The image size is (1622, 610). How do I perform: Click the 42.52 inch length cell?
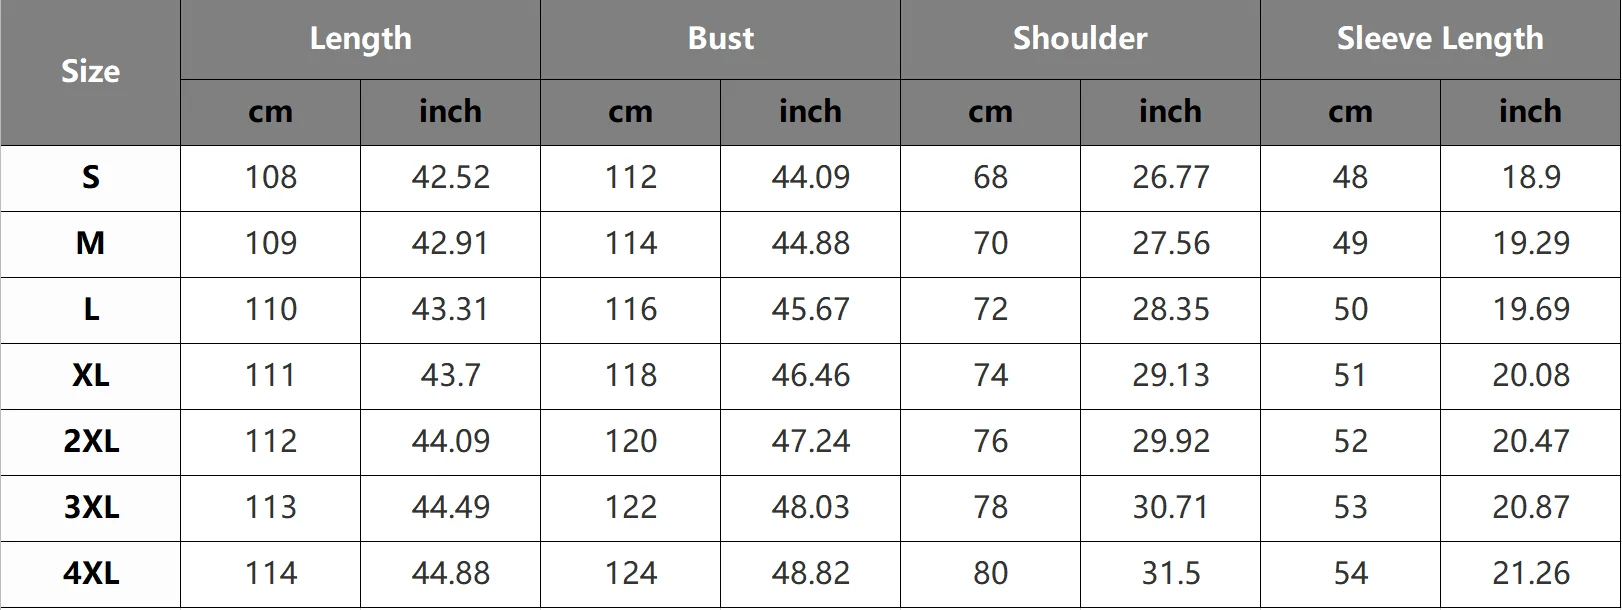click(450, 178)
